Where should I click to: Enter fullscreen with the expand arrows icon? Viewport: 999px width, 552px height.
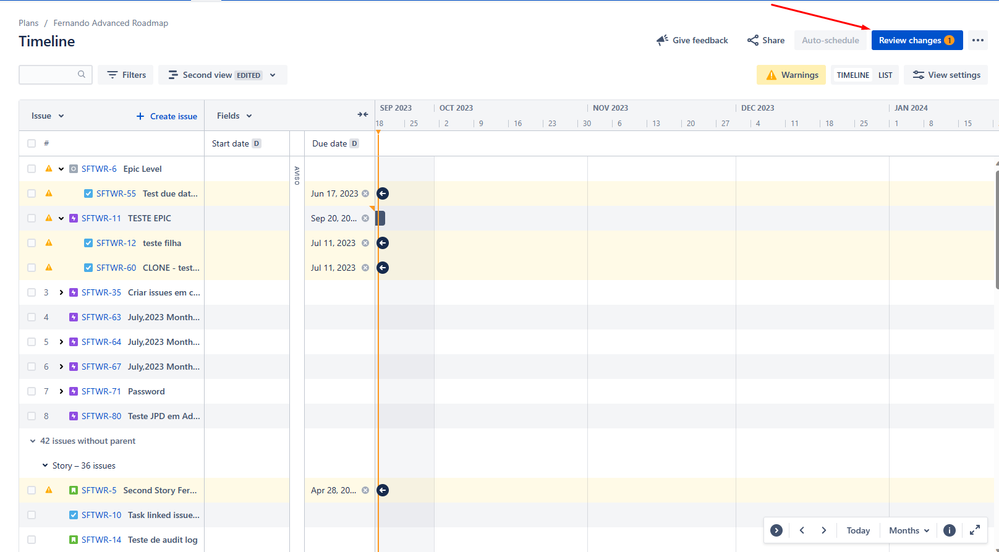[x=975, y=530]
